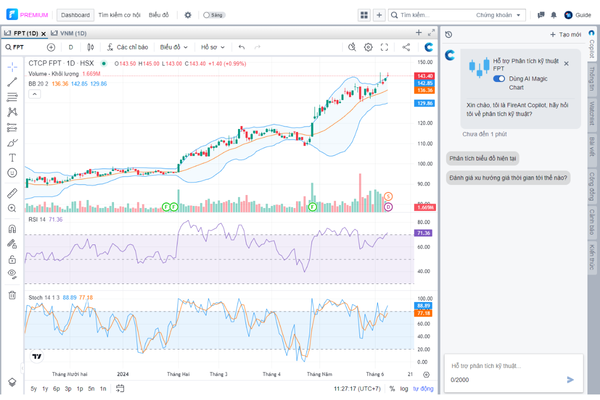Image resolution: width=600 pixels, height=400 pixels.
Task: Select the trend line drawing tool
Action: pyautogui.click(x=12, y=82)
